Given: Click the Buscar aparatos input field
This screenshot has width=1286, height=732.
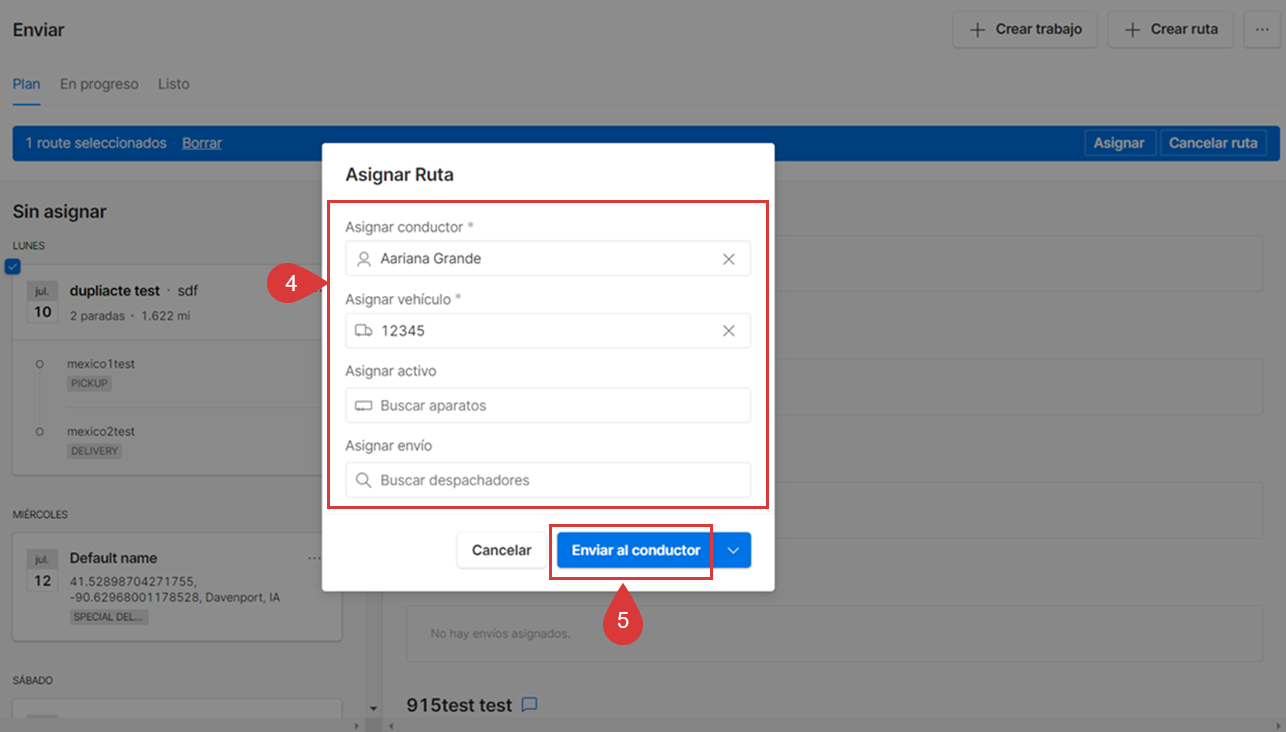Looking at the screenshot, I should 560,406.
